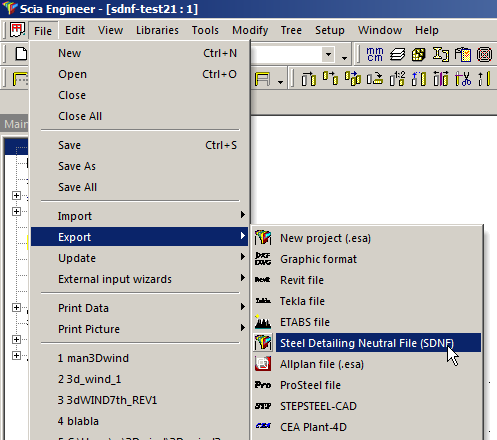Open the Update submenu
Screen dimensions: 497x440
(139, 258)
